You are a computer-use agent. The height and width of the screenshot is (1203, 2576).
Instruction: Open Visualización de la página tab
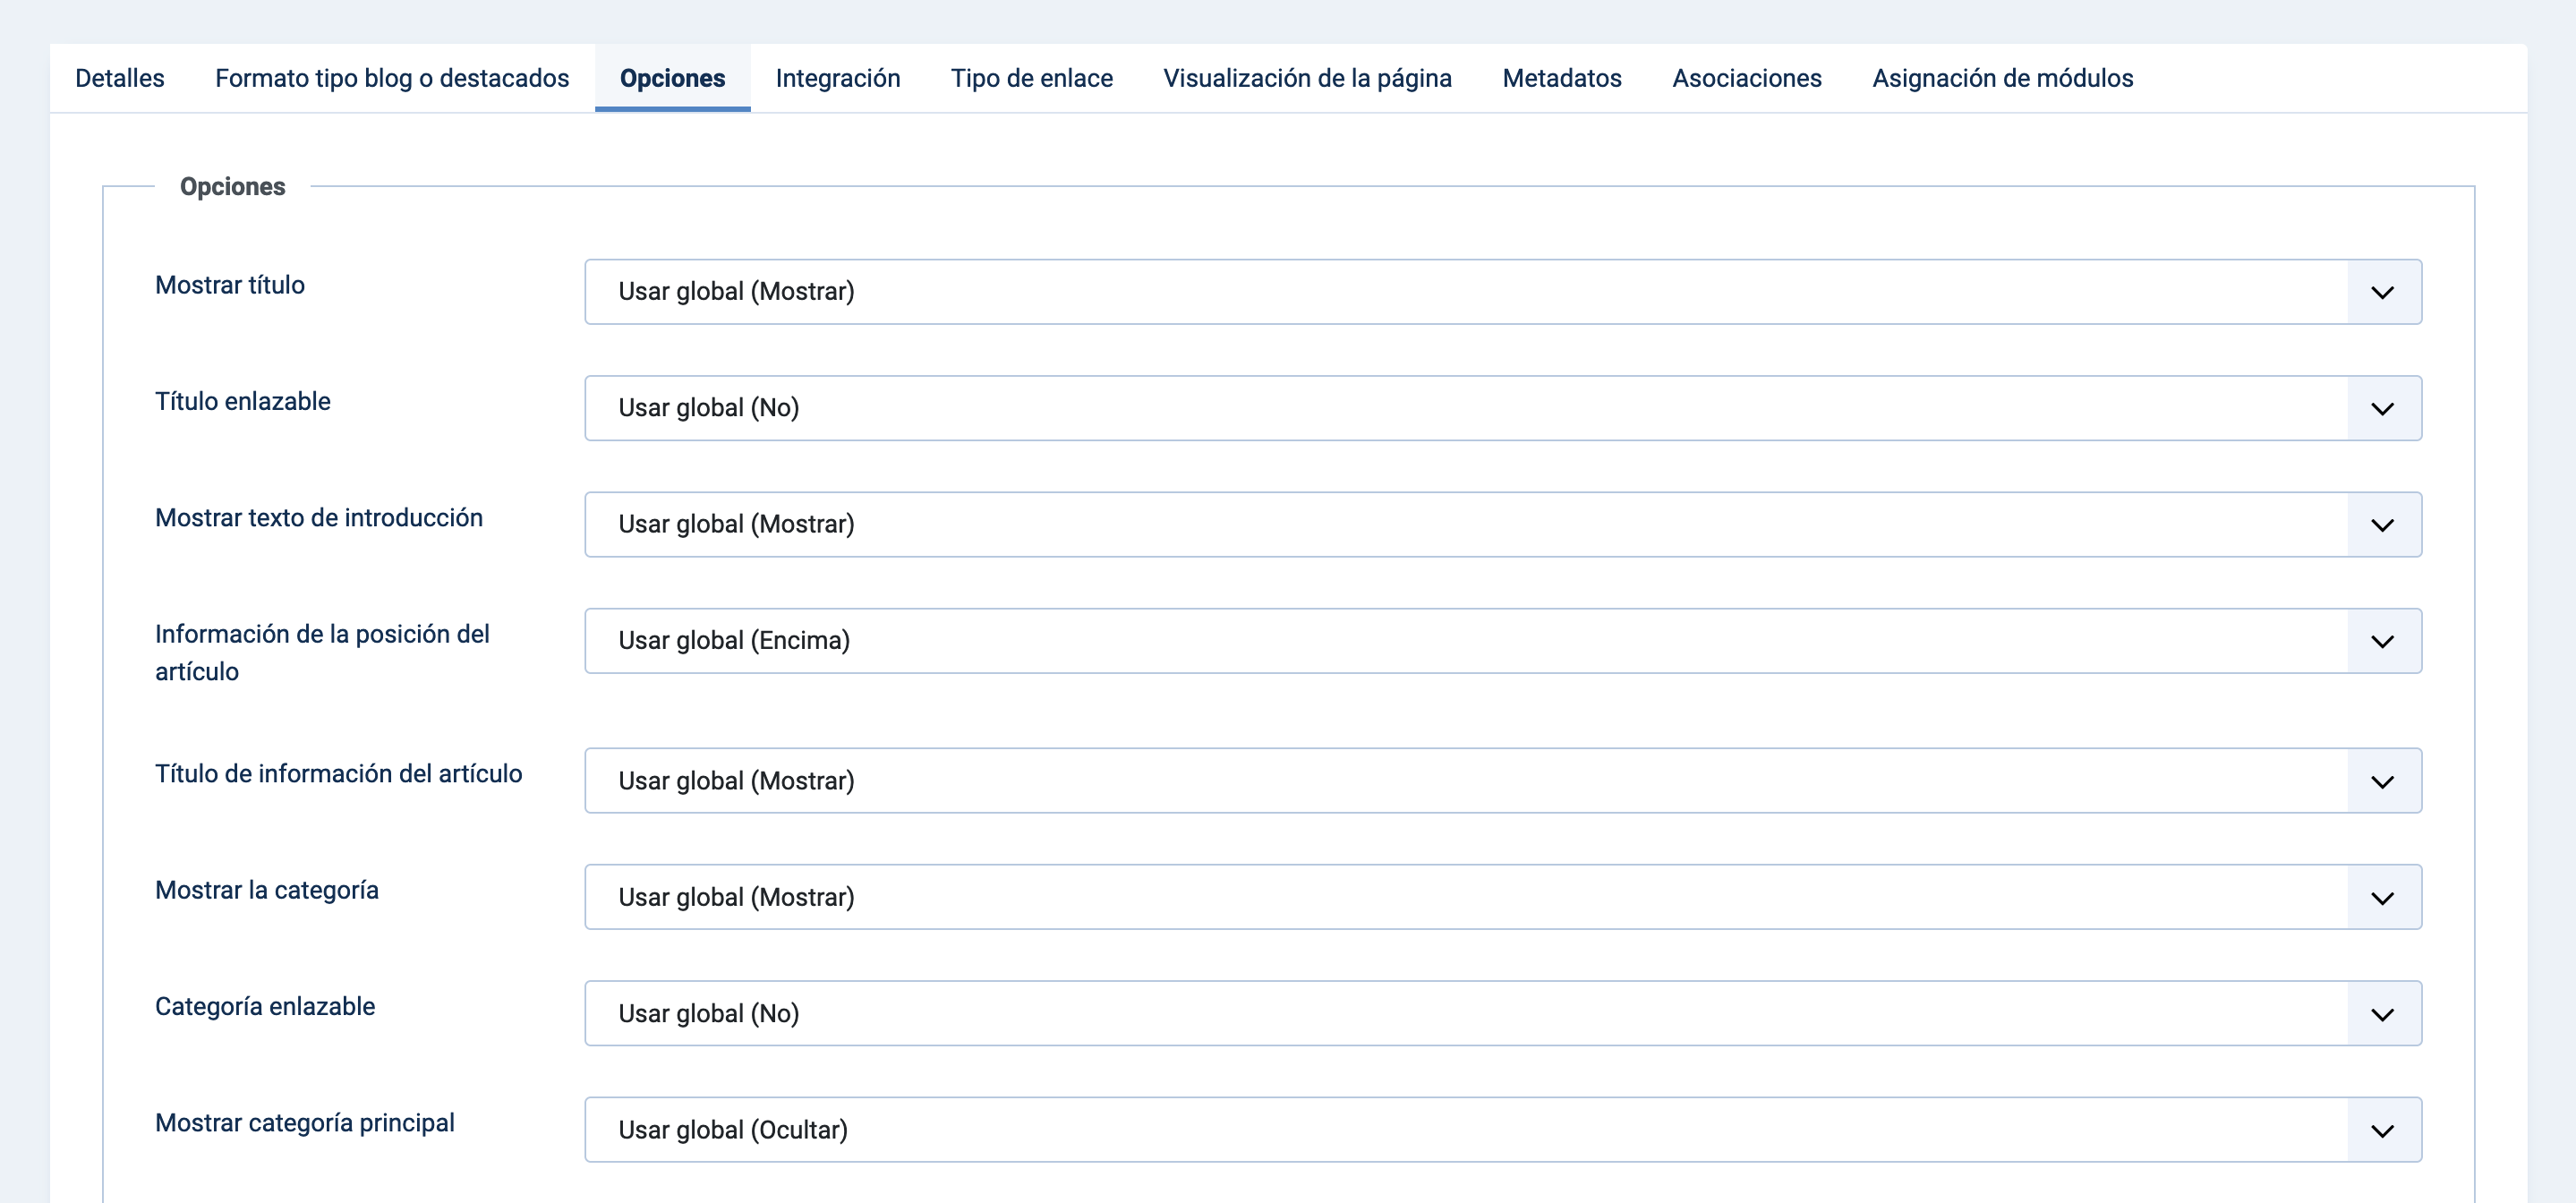tap(1307, 78)
